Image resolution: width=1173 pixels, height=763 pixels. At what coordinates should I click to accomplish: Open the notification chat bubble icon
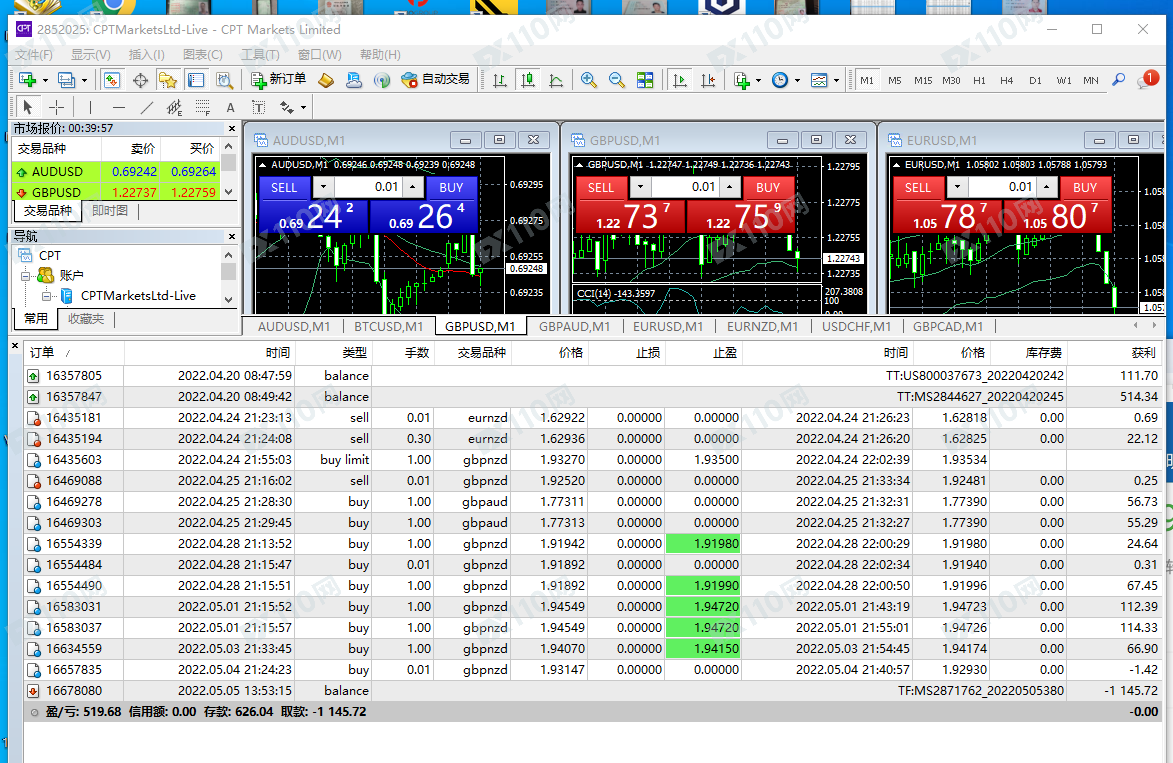tap(1145, 80)
